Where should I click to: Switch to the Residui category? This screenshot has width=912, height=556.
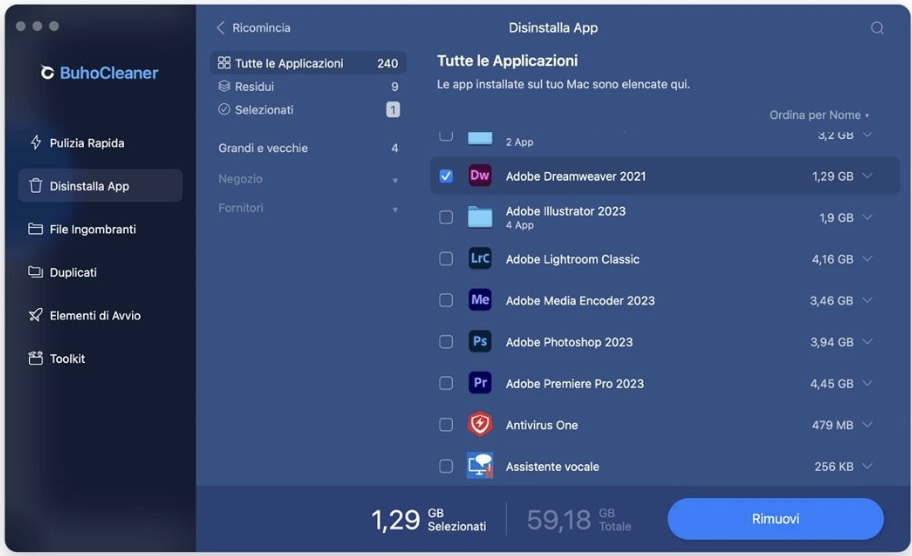(254, 87)
